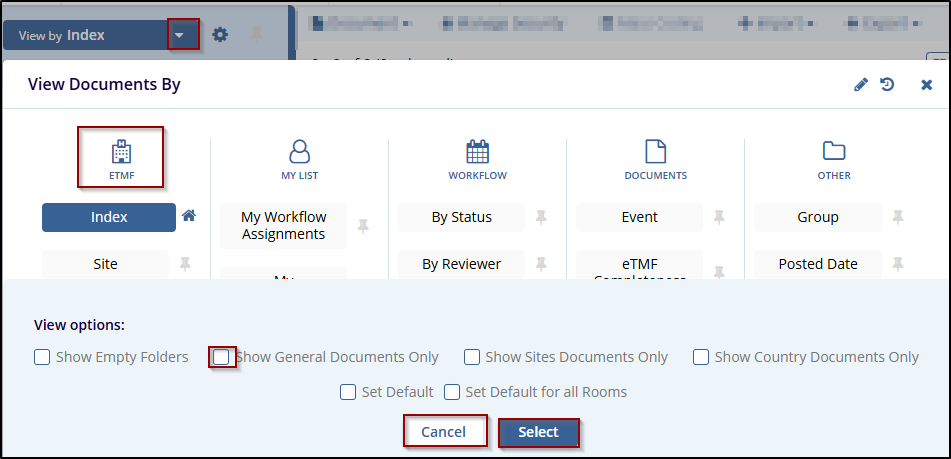The width and height of the screenshot is (951, 459).
Task: Choose the Index view option
Action: point(108,217)
